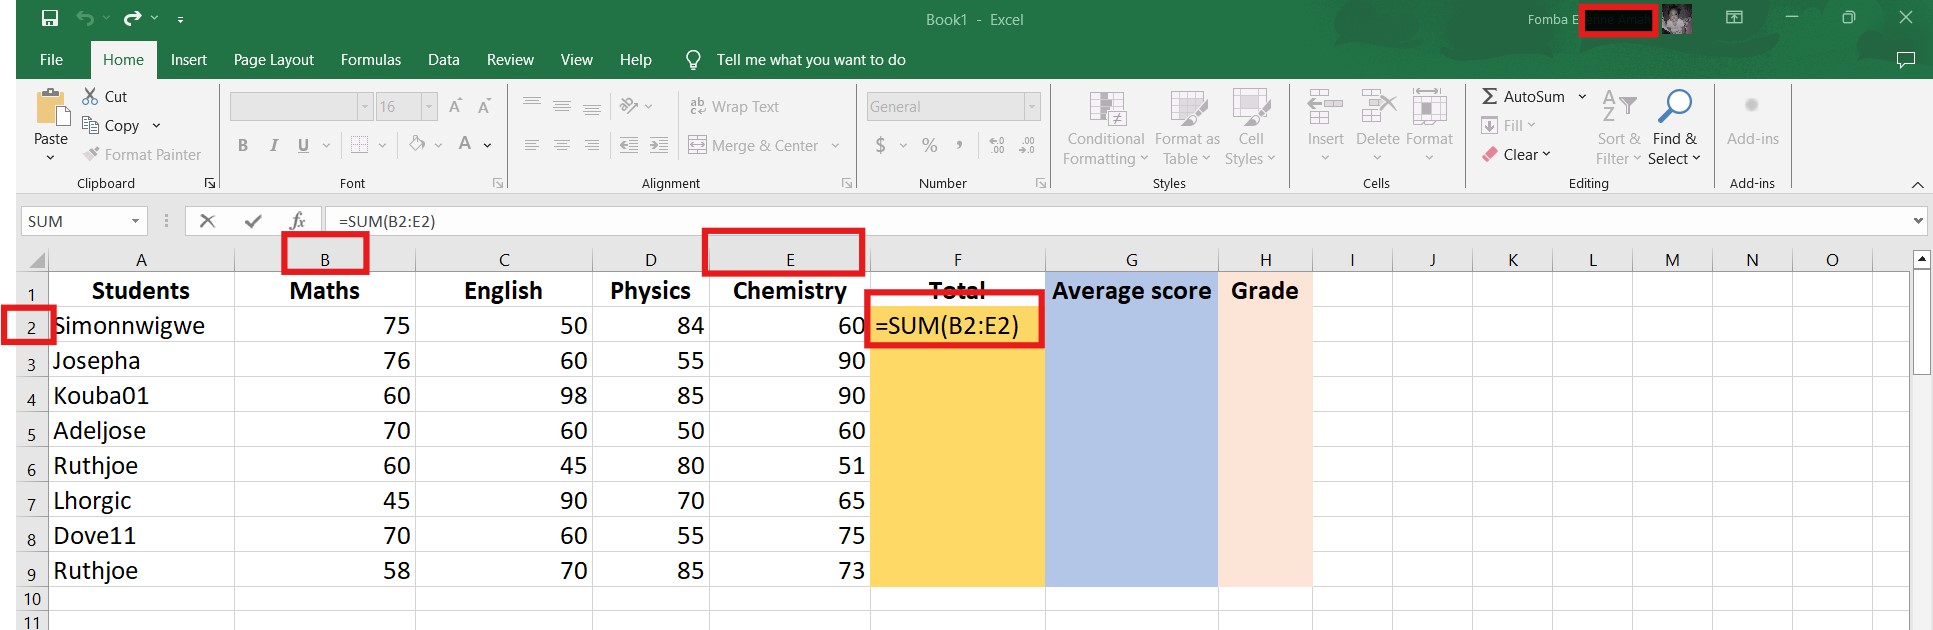Open the AutoSum dropdown arrow
Image resolution: width=1933 pixels, height=630 pixels.
[1582, 97]
